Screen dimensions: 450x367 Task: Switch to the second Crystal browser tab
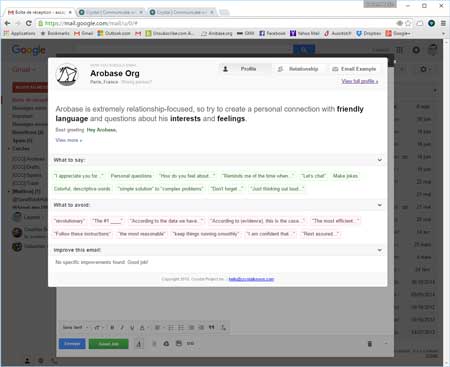click(x=181, y=12)
